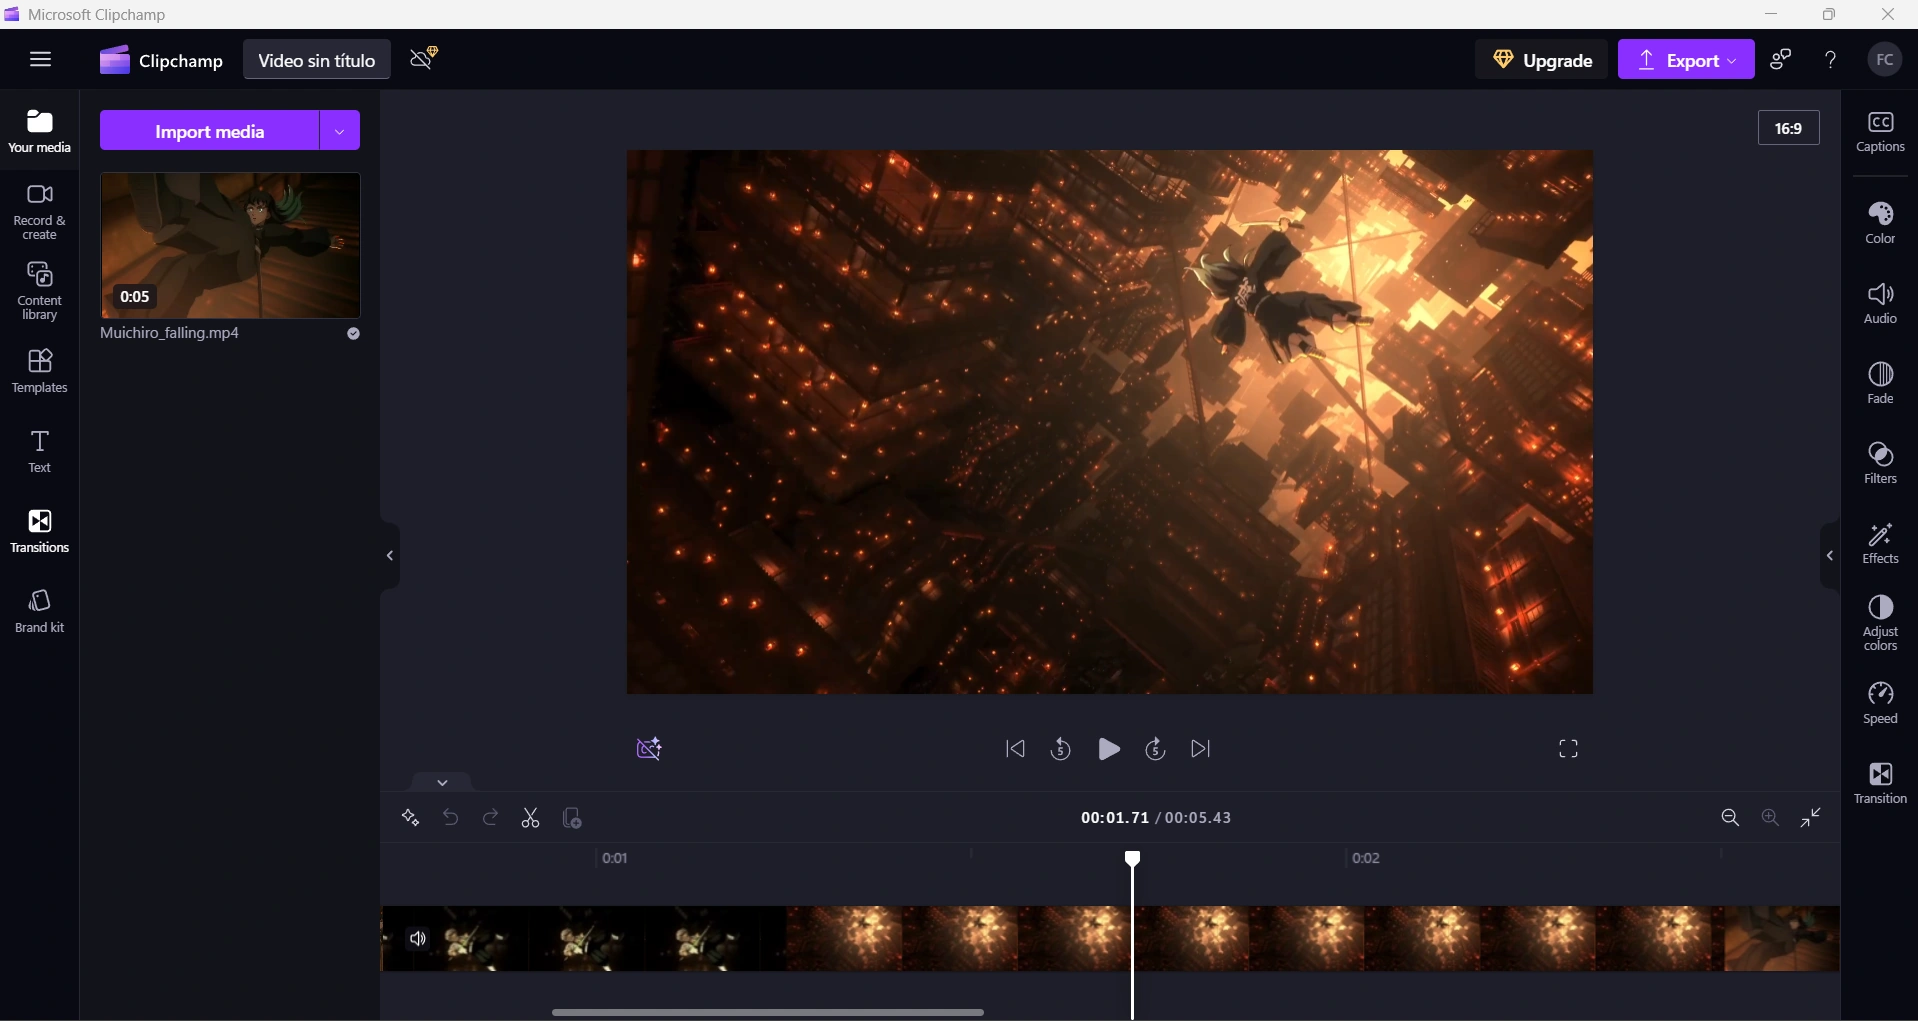Open the Effects panel
The height and width of the screenshot is (1021, 1918).
[x=1880, y=543]
